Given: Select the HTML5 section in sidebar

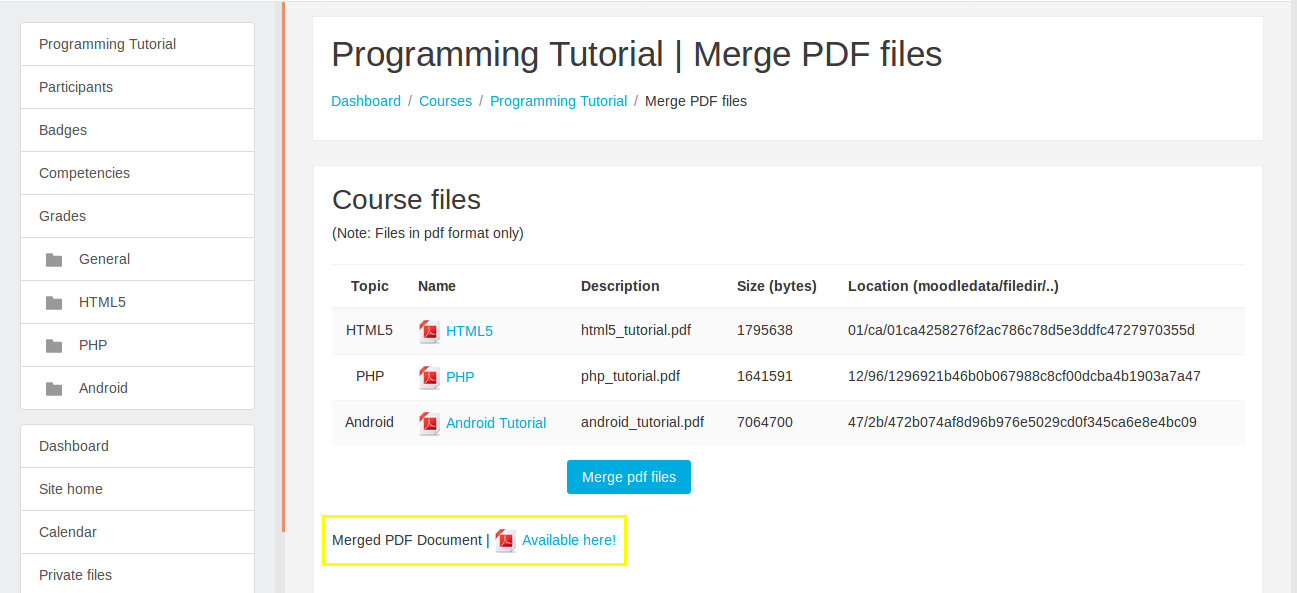Looking at the screenshot, I should (137, 302).
